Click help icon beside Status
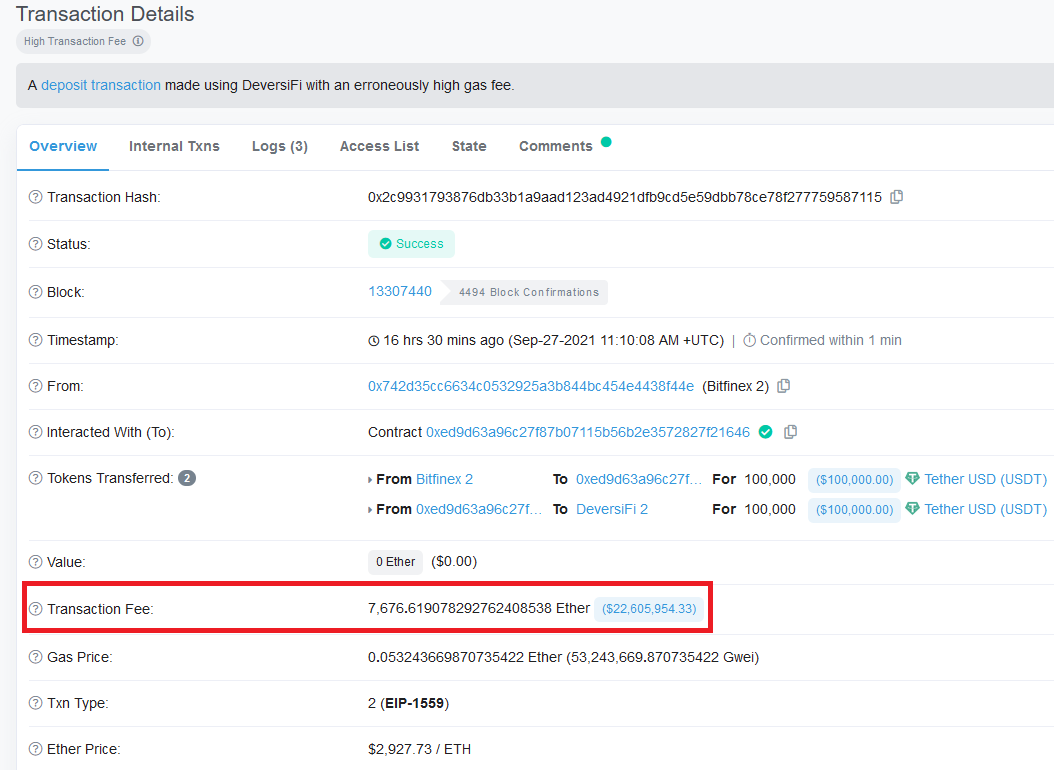This screenshot has height=770, width=1054. tap(36, 244)
